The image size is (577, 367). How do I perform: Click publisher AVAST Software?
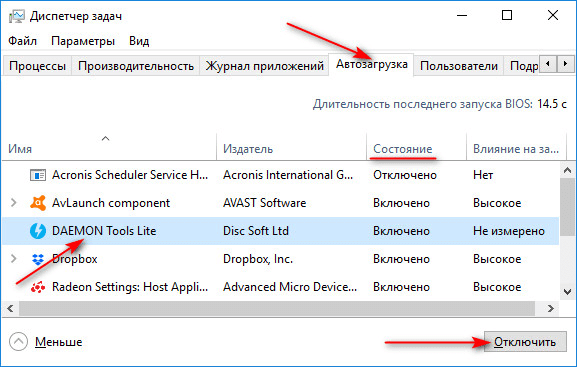(x=264, y=203)
